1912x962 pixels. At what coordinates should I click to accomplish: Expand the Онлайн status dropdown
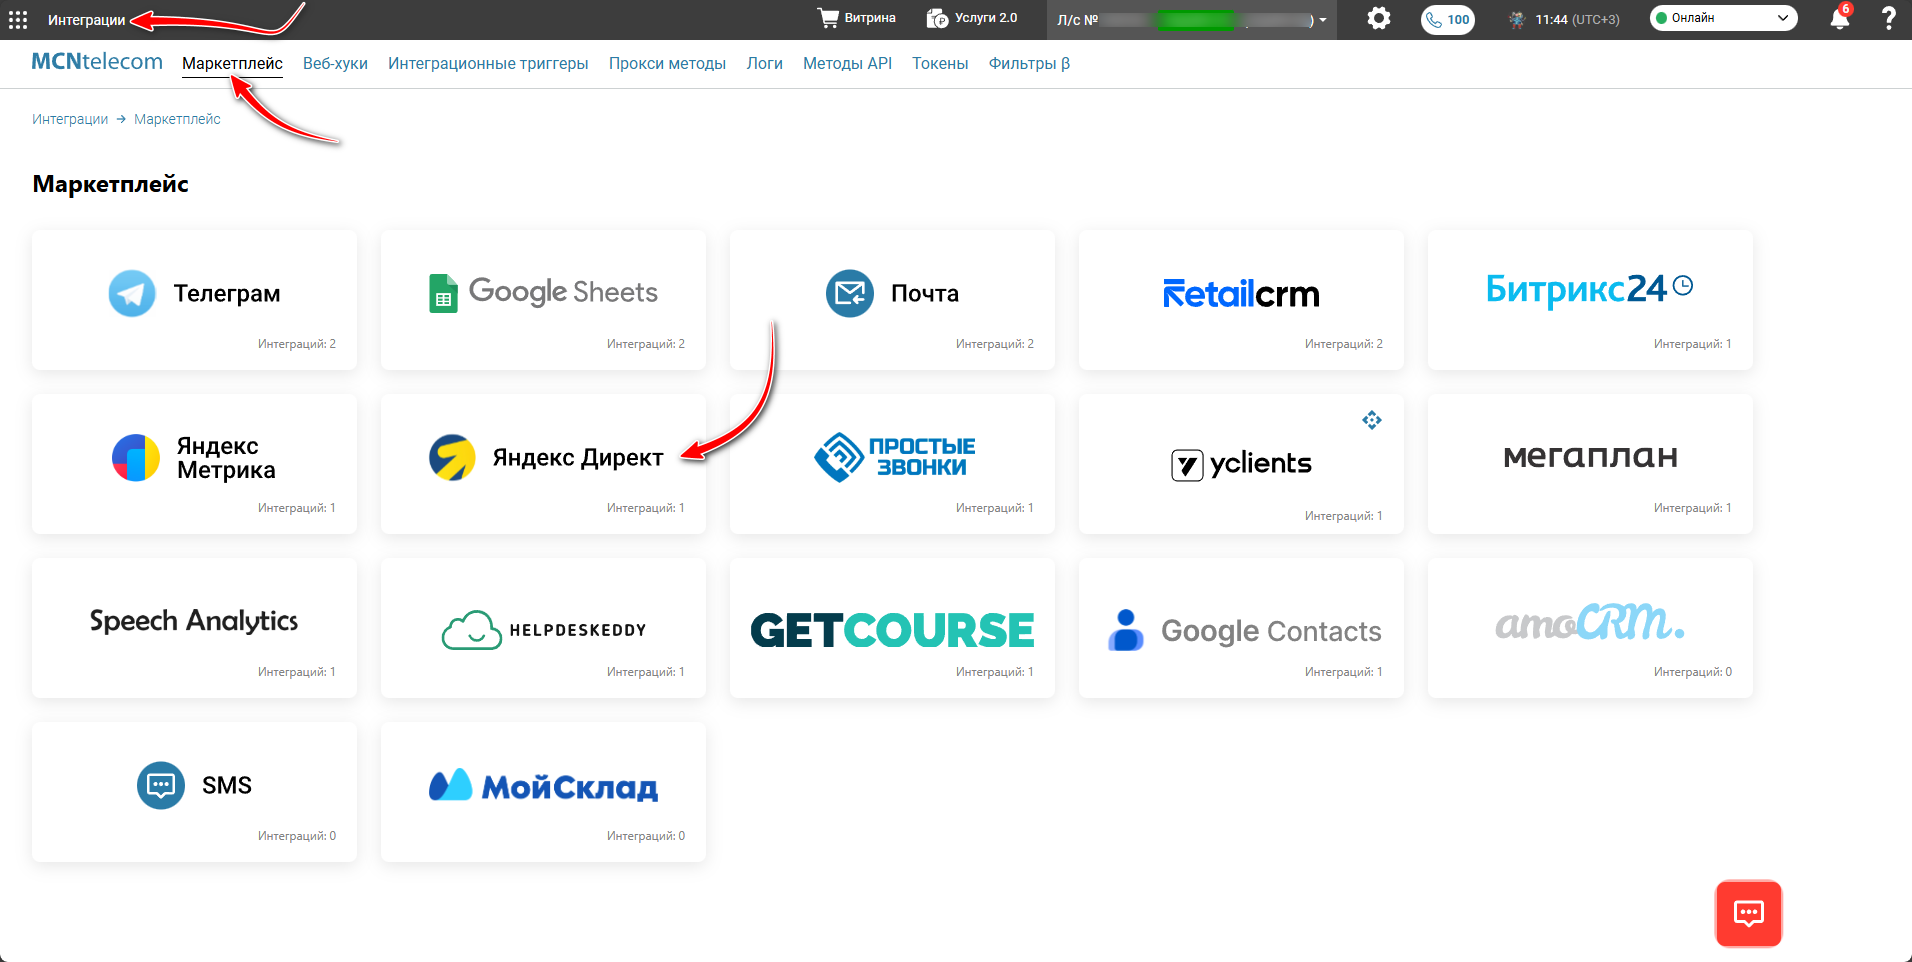click(1723, 18)
